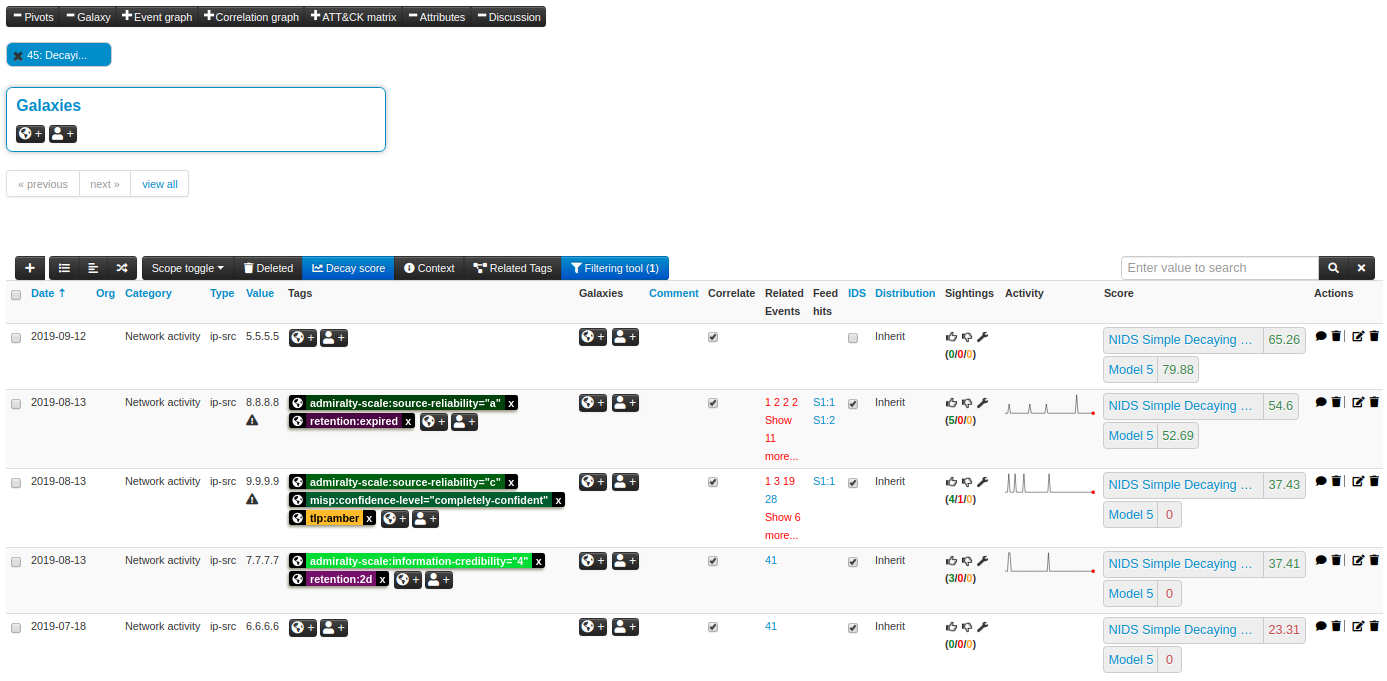Screen dimensions: 1387x681
Task: Expand the ATT&CK matrix section
Action: 353,17
